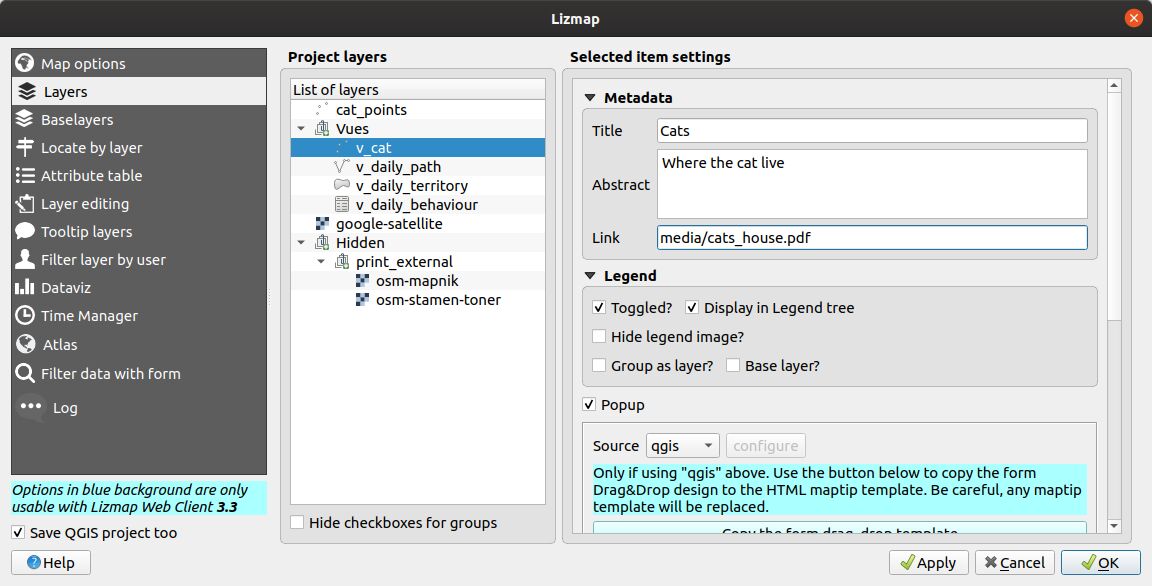
Task: Click the Locate by layer signpost icon
Action: pyautogui.click(x=25, y=147)
